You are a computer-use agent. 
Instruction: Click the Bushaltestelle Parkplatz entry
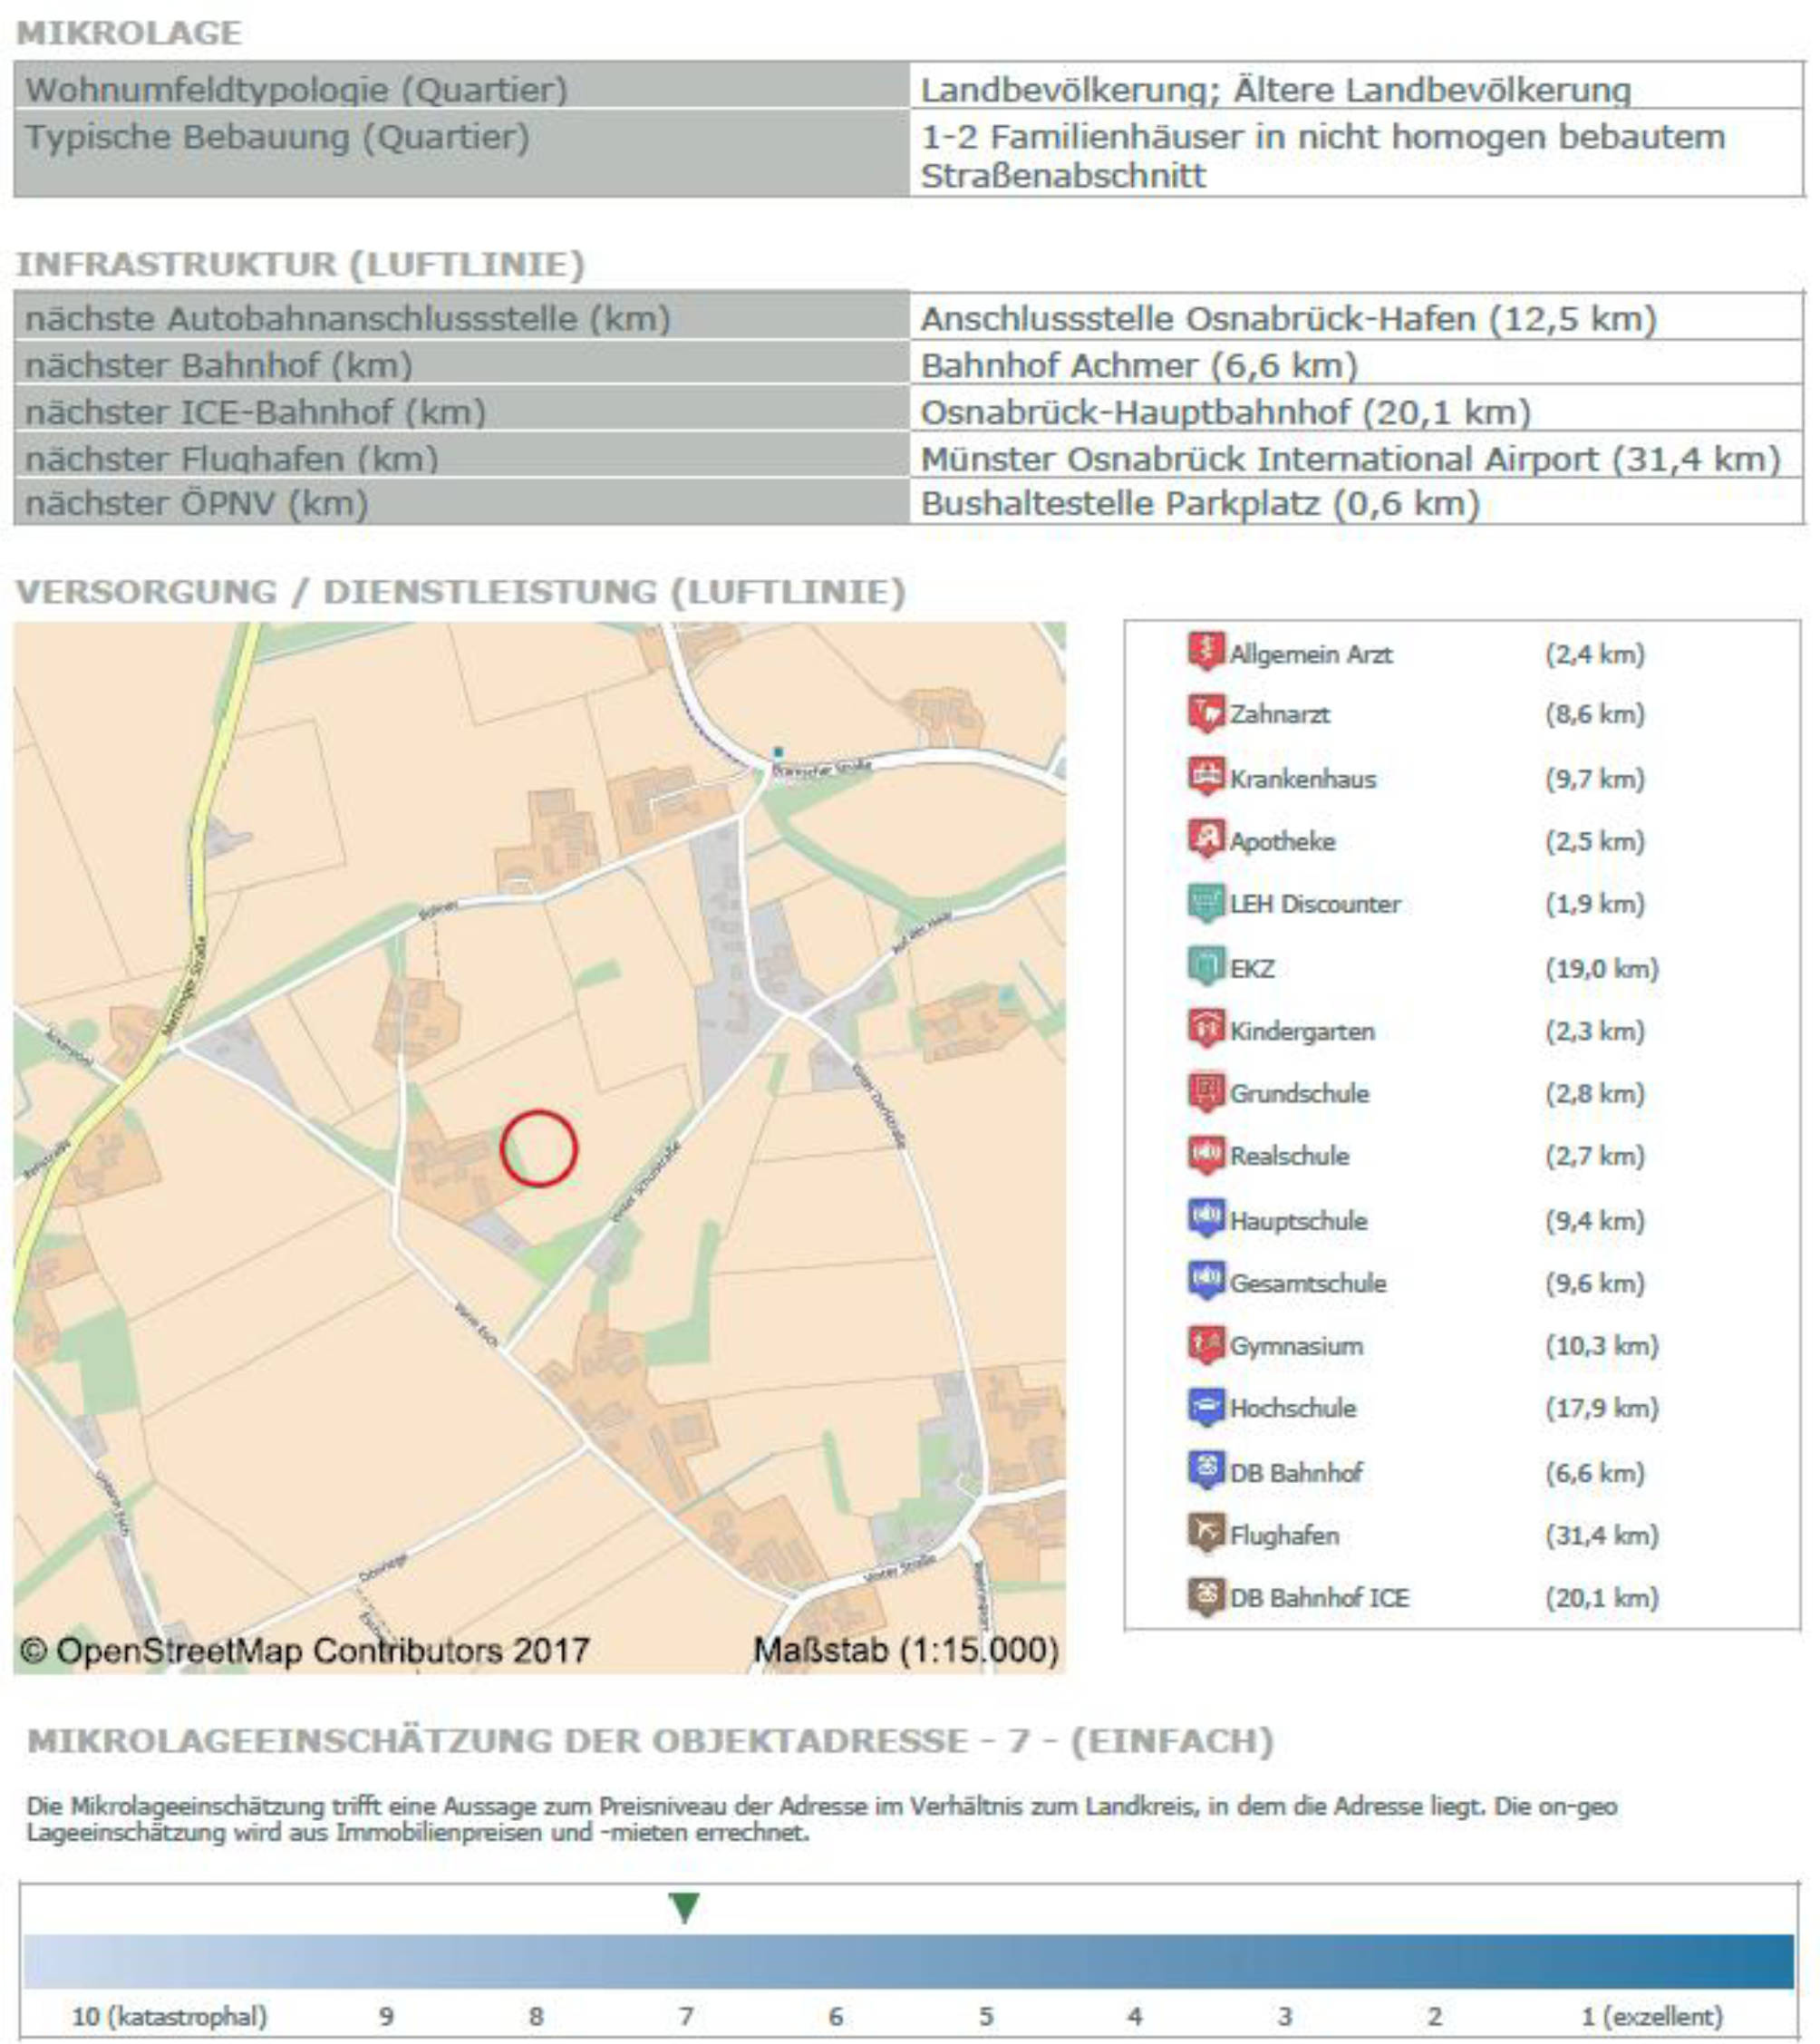click(1198, 503)
